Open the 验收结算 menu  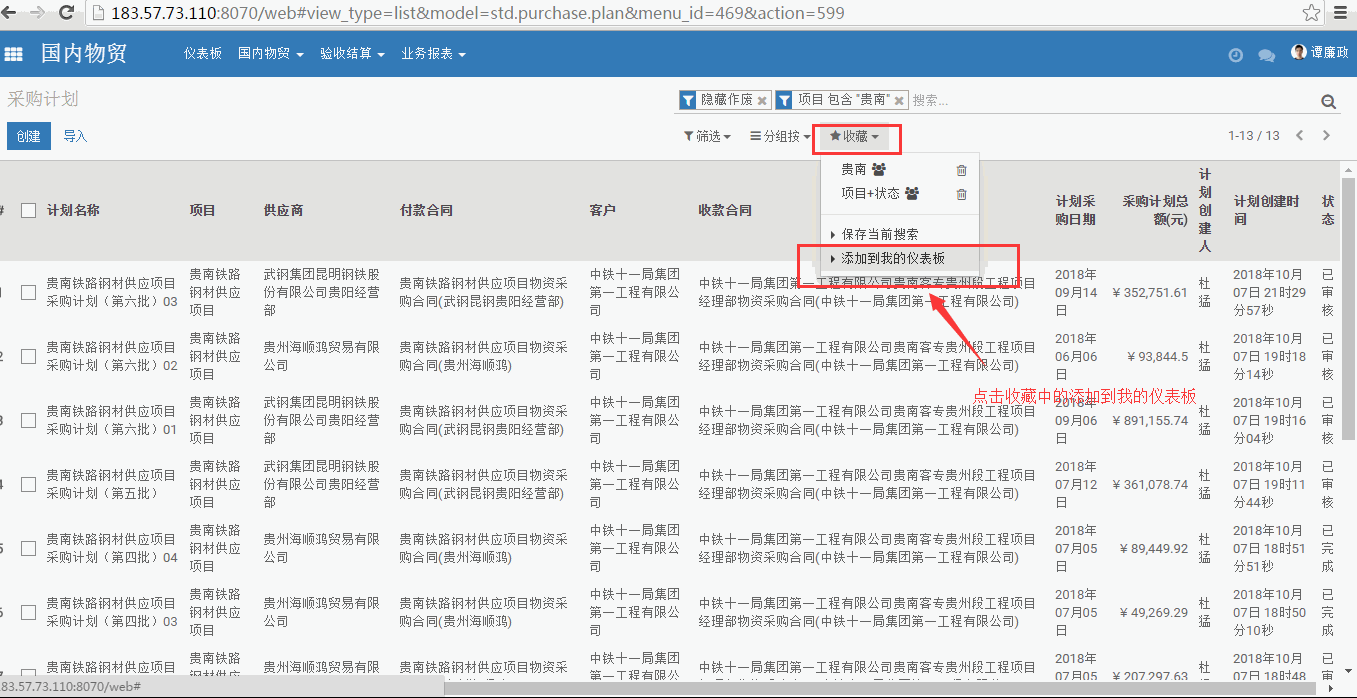tap(352, 54)
